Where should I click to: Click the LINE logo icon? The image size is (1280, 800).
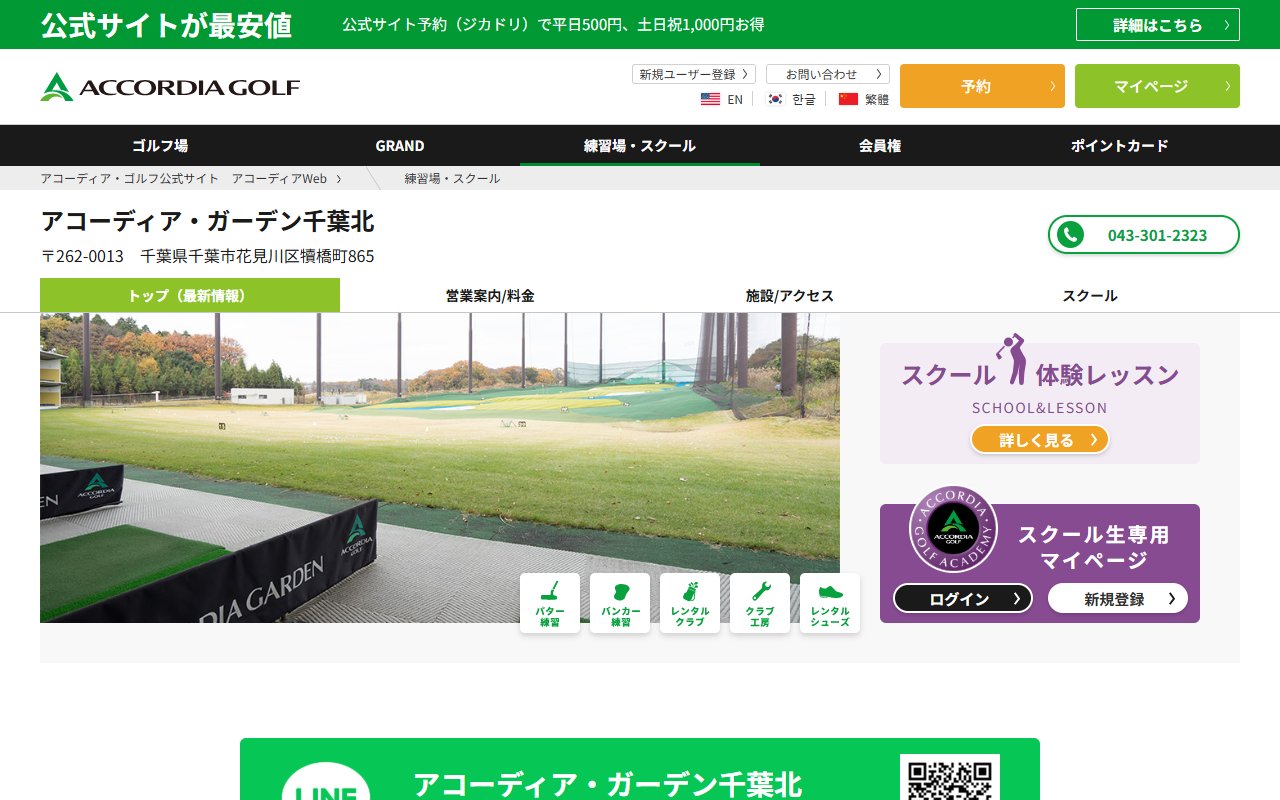click(326, 781)
